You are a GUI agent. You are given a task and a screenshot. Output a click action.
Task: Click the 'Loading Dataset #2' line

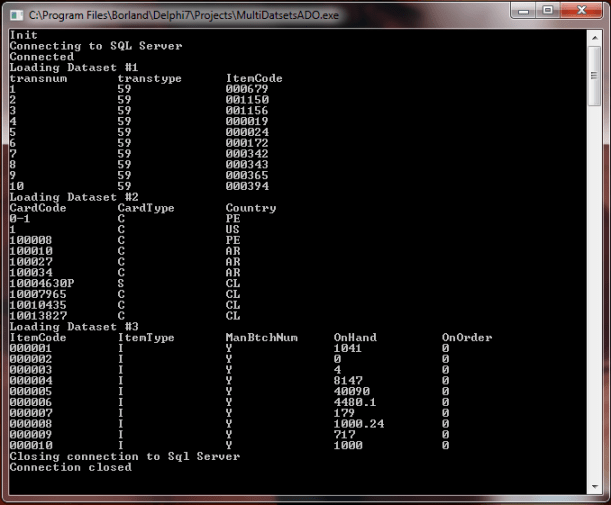pos(74,197)
